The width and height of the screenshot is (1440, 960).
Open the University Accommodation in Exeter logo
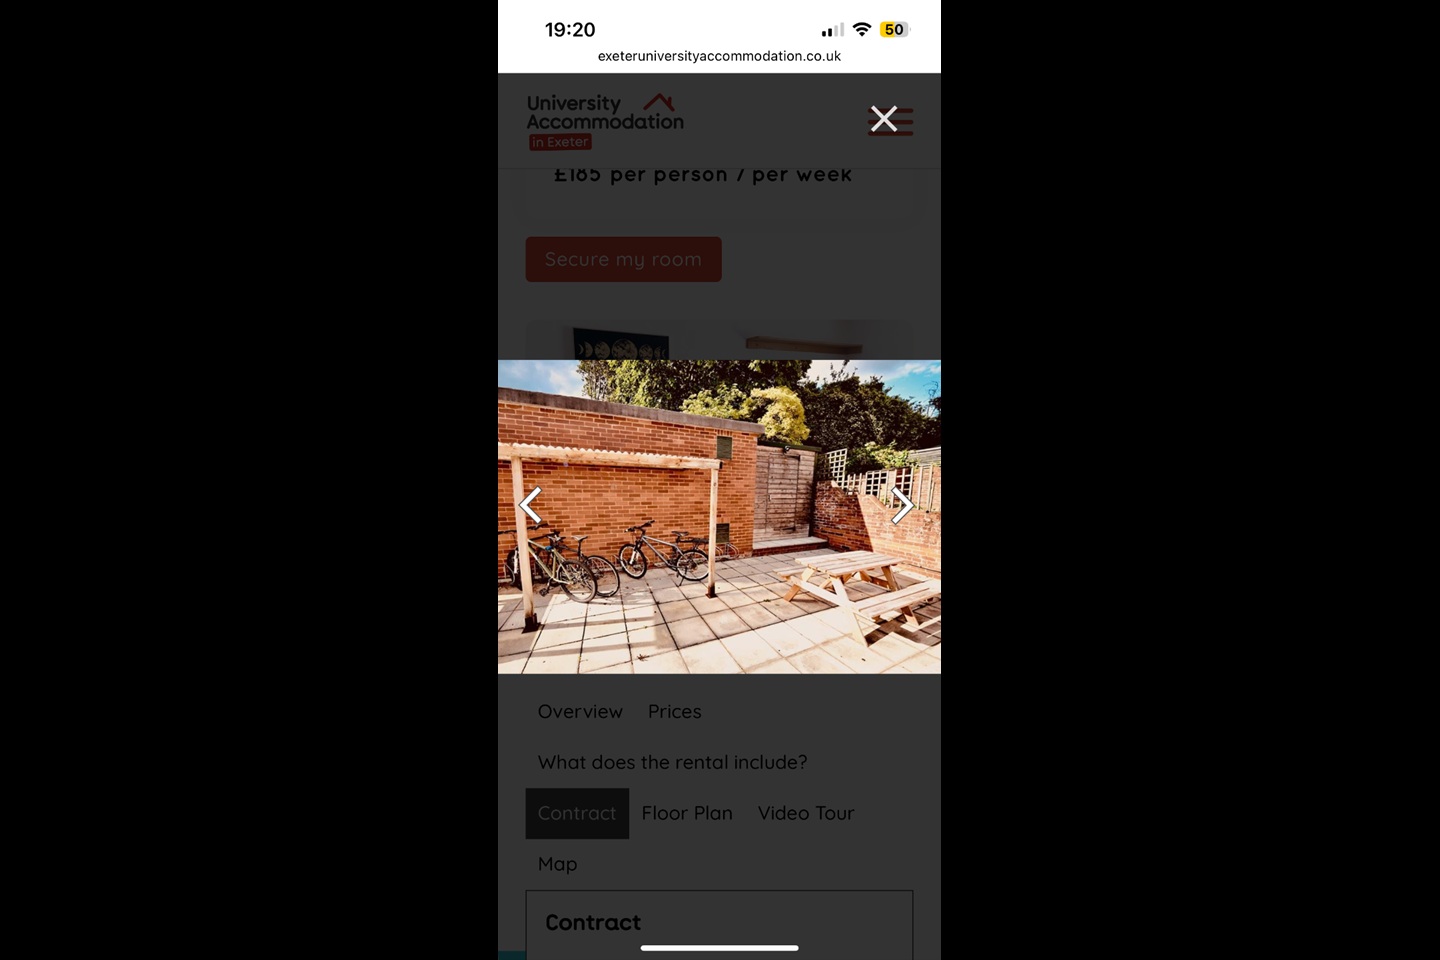point(605,122)
